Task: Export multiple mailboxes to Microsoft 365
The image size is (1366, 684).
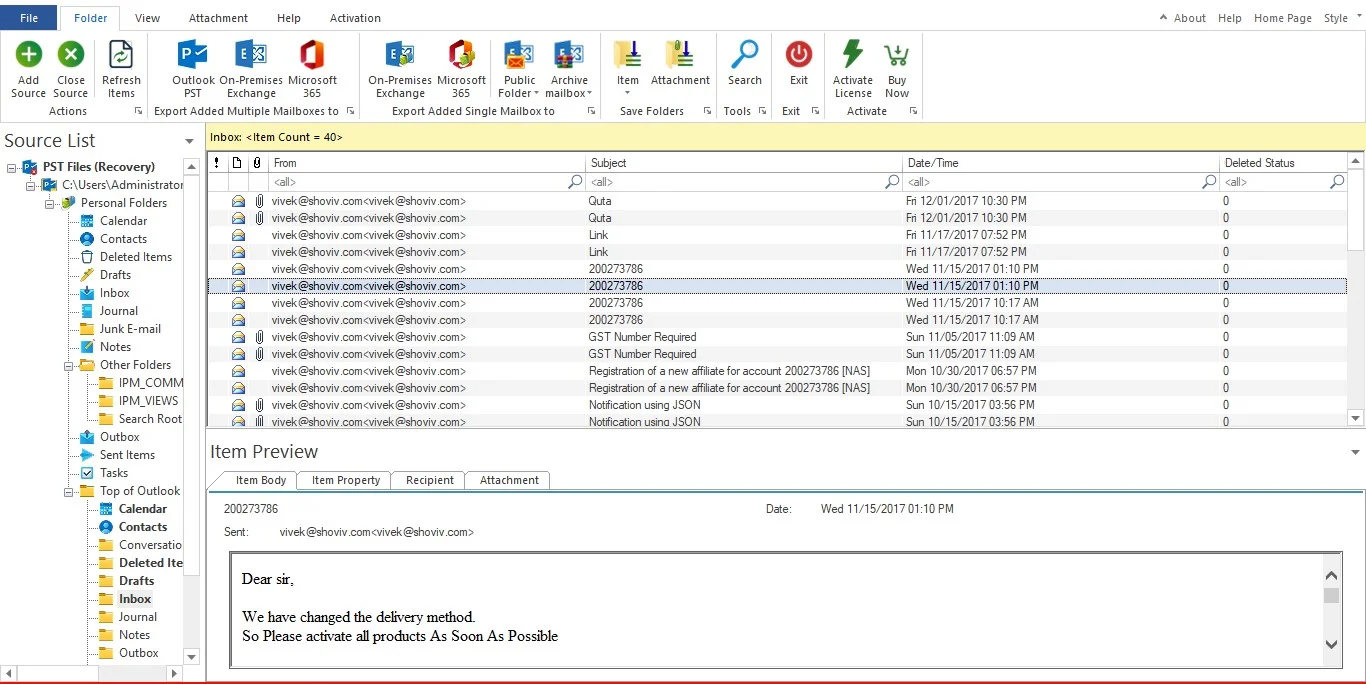Action: 312,68
